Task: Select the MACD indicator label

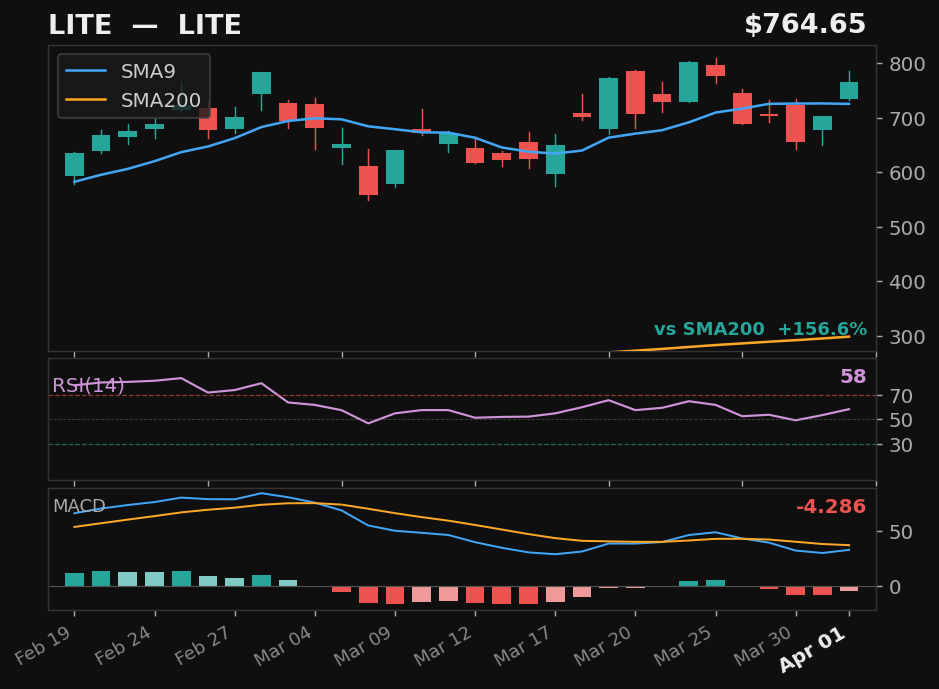Action: (x=78, y=507)
